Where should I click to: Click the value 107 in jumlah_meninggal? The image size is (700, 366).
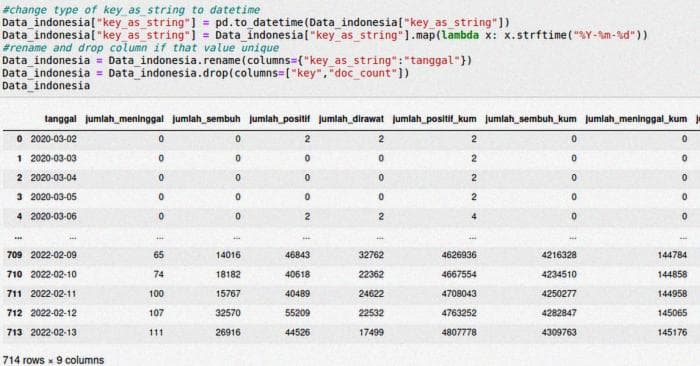tap(156, 313)
